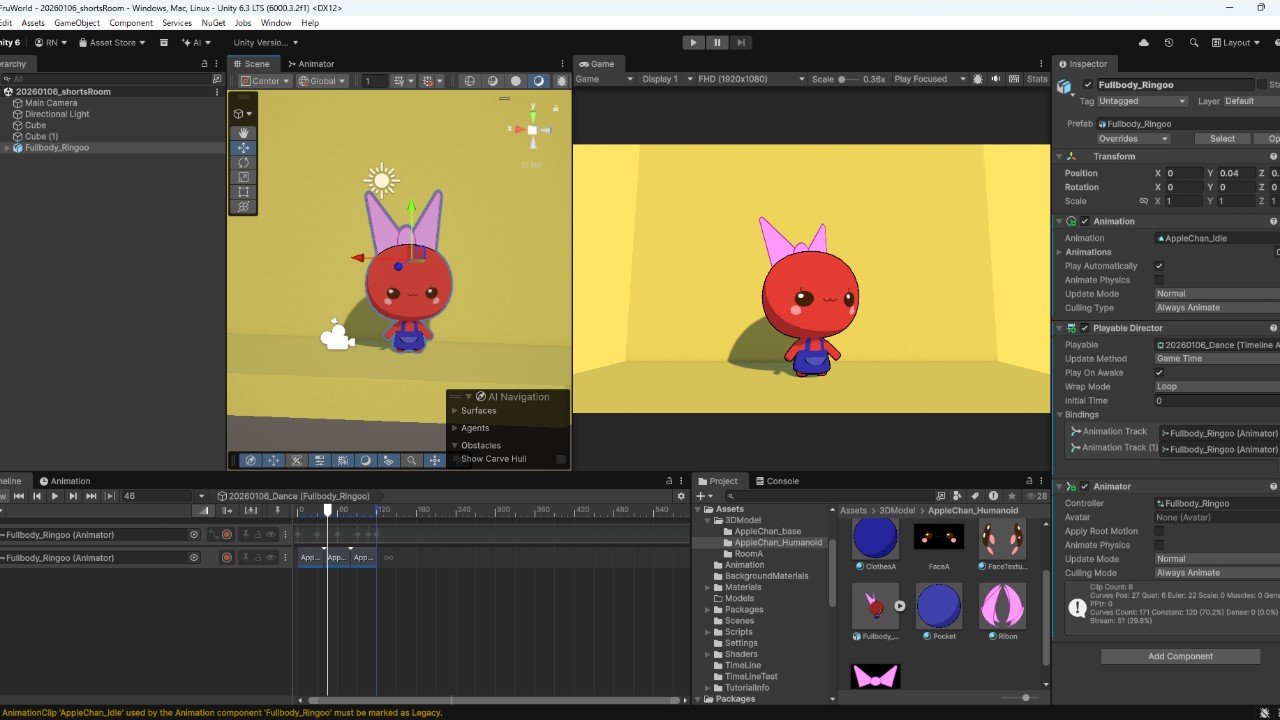Toggle the Apply Root Motion checkbox

tap(1159, 532)
